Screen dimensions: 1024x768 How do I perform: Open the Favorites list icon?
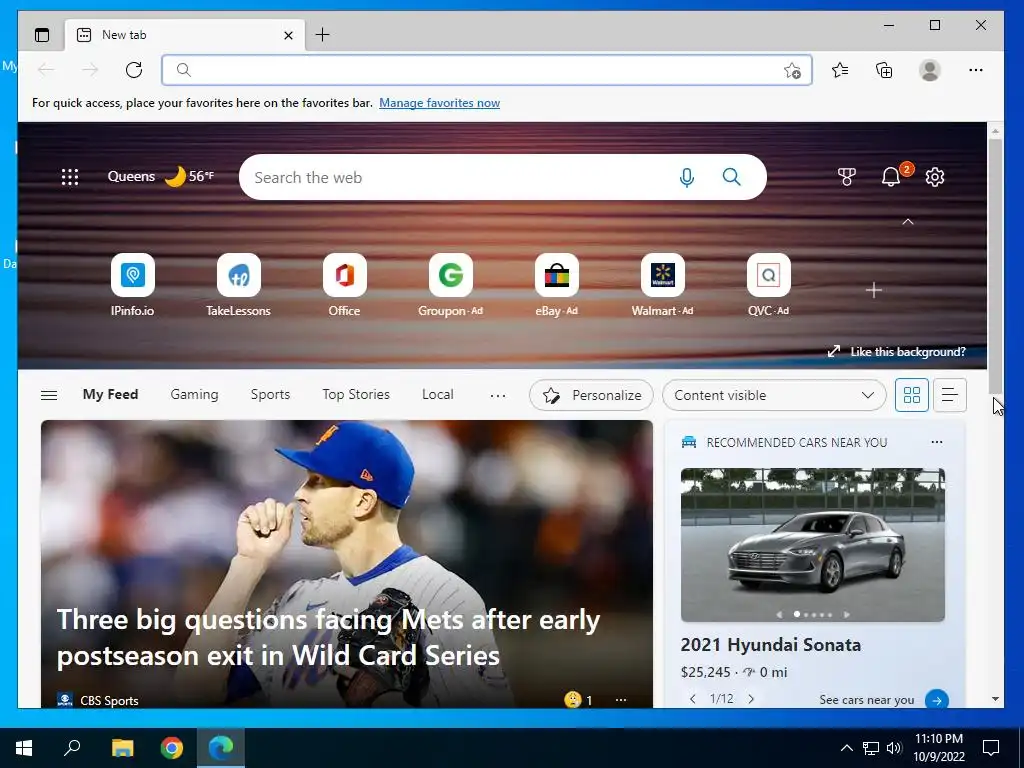point(840,70)
